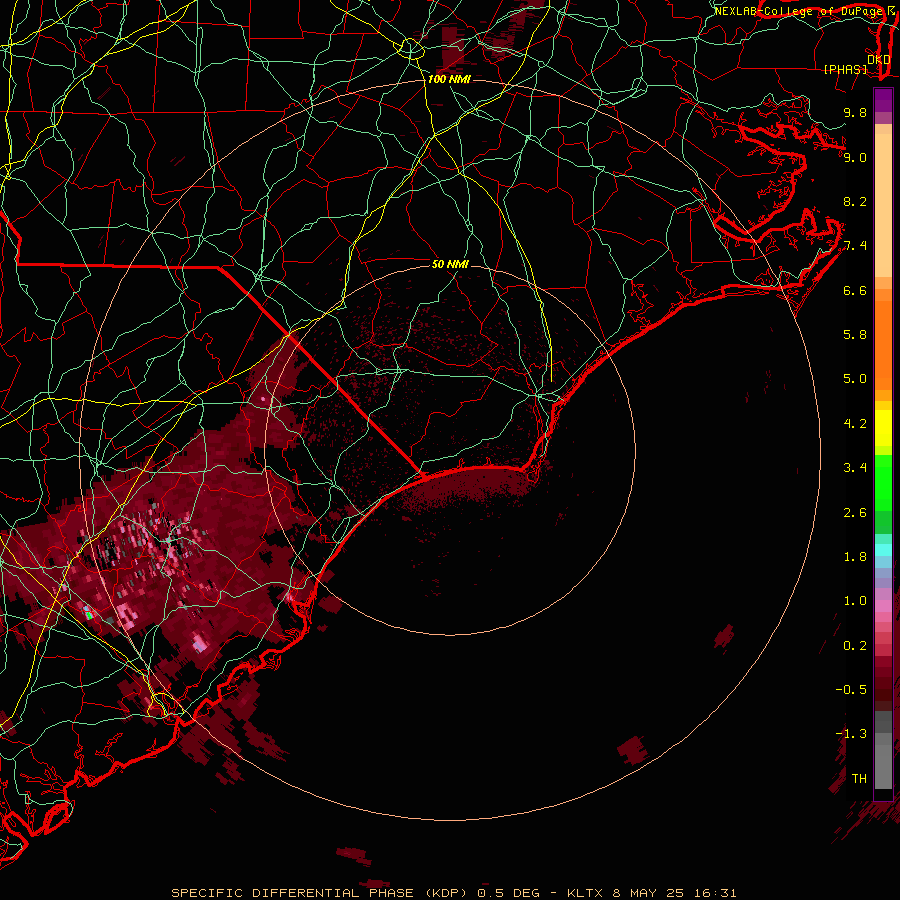Select the DKD product label
Screen dimensions: 900x900
tap(878, 60)
